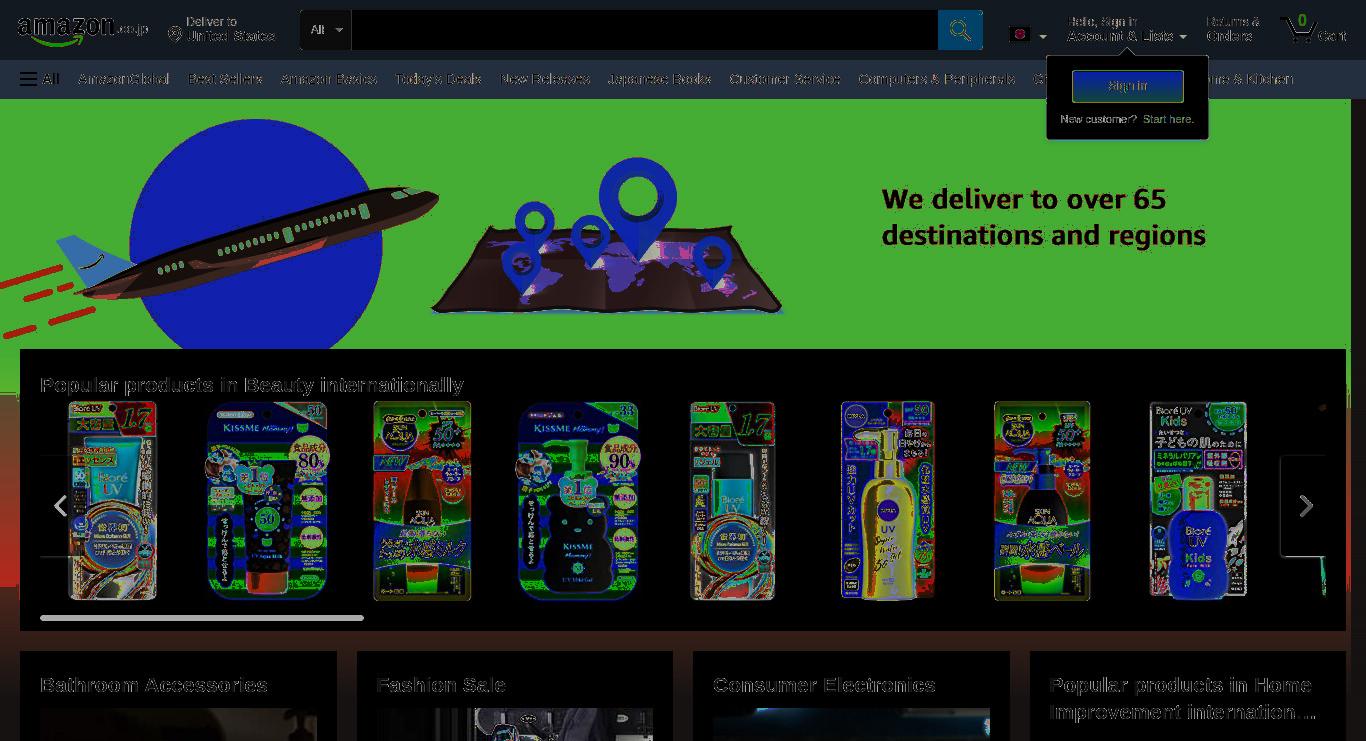This screenshot has height=741, width=1366.
Task: Open AmazonGlobal in navigation bar
Action: click(124, 79)
